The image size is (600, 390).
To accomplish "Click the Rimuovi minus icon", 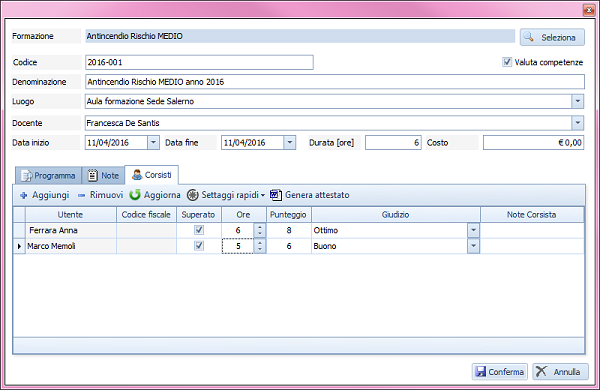I will pos(81,195).
